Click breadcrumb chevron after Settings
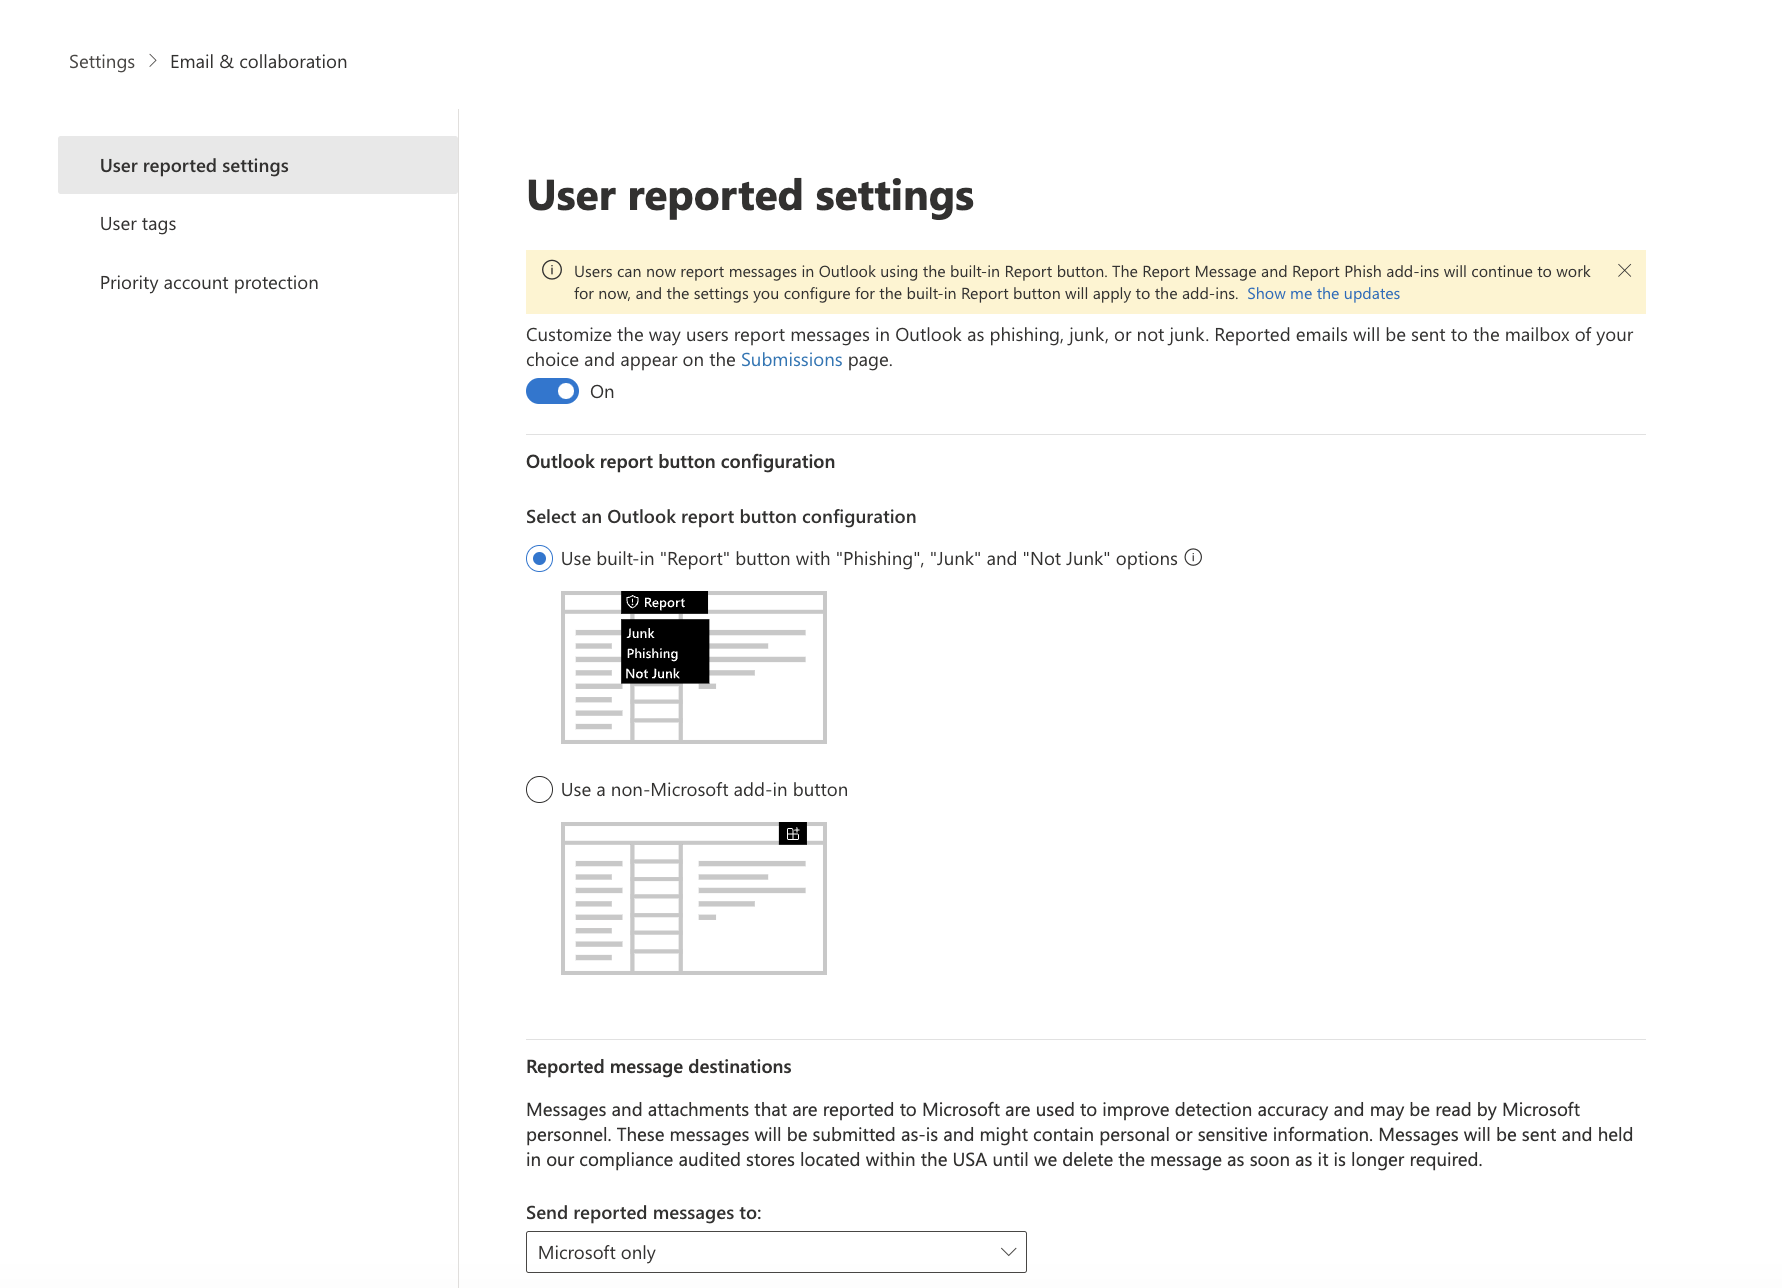1782x1288 pixels. (x=152, y=61)
